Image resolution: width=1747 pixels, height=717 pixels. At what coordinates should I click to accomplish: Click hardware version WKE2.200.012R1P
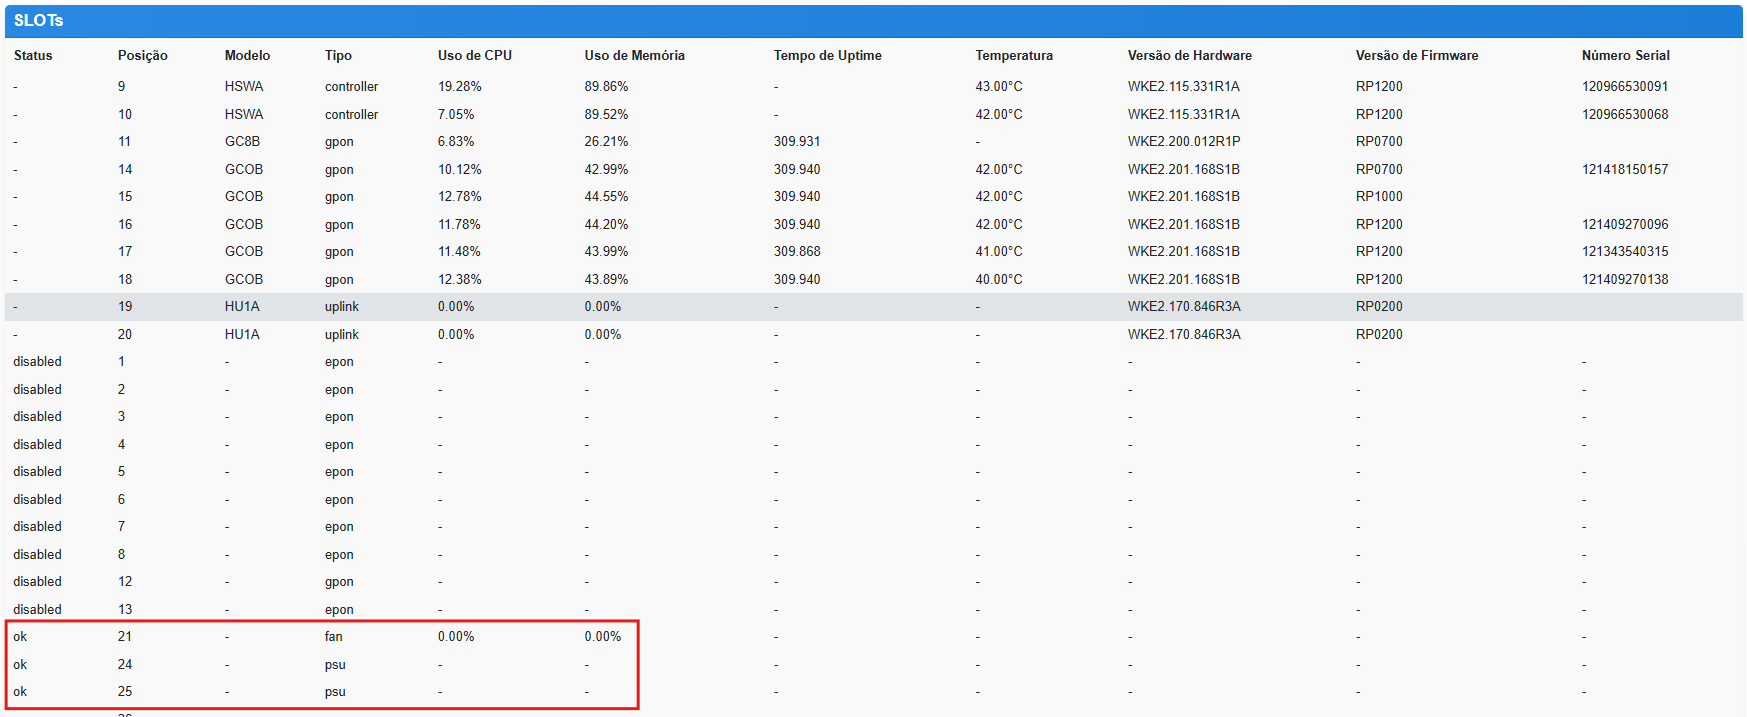point(1183,142)
